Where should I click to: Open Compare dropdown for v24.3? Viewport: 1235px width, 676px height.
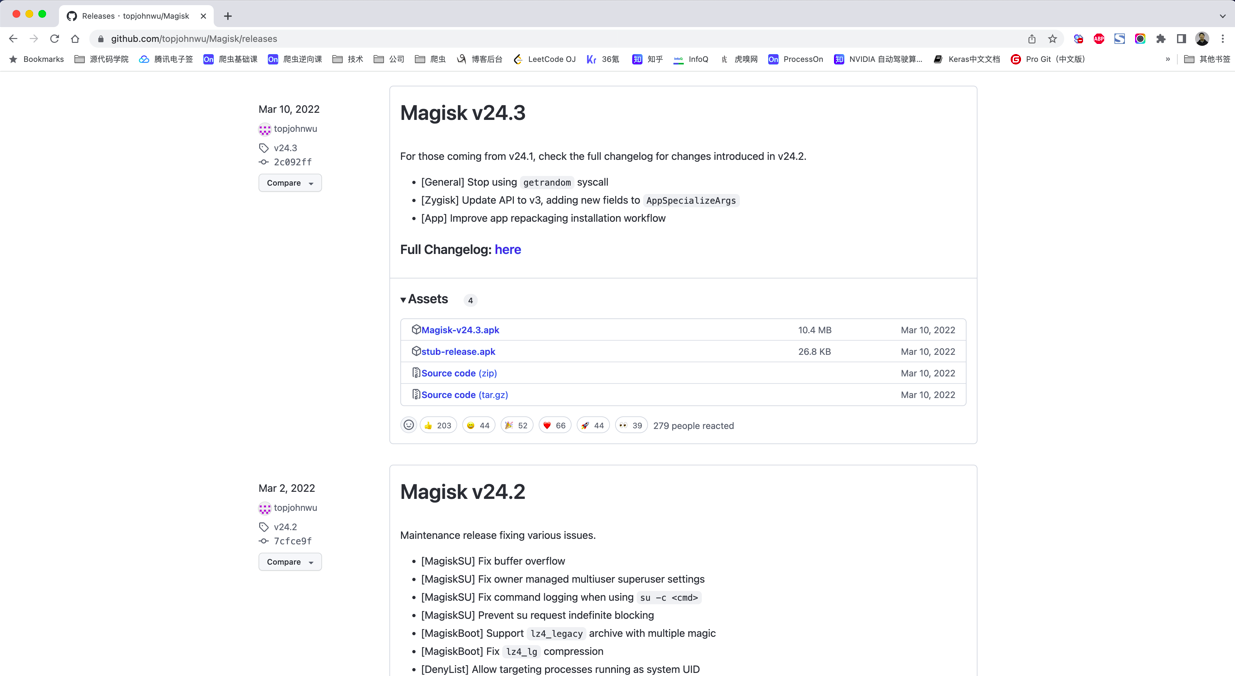pyautogui.click(x=290, y=183)
